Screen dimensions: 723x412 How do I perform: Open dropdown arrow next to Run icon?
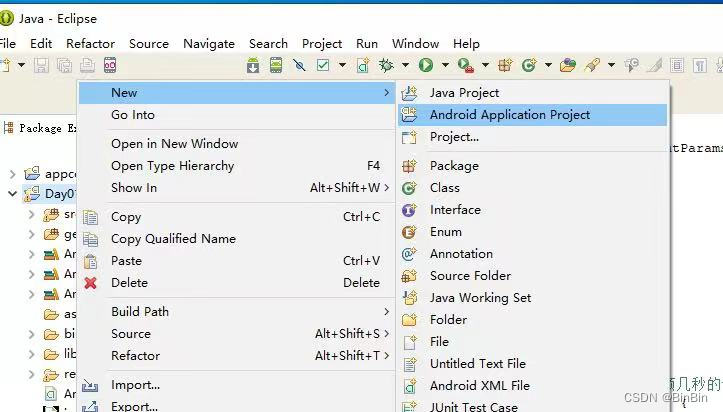pos(445,65)
